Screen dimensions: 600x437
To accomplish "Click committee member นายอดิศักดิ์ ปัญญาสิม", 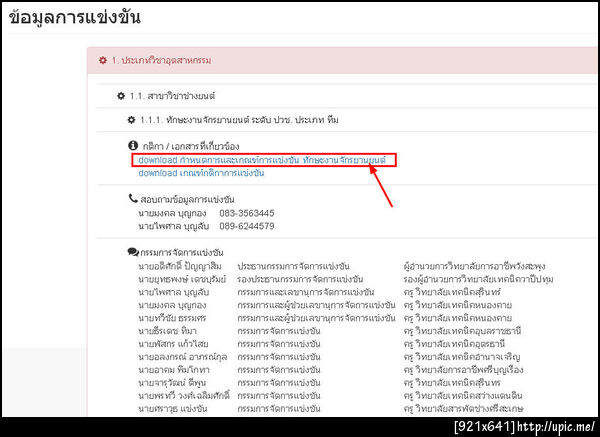I will pyautogui.click(x=180, y=266).
